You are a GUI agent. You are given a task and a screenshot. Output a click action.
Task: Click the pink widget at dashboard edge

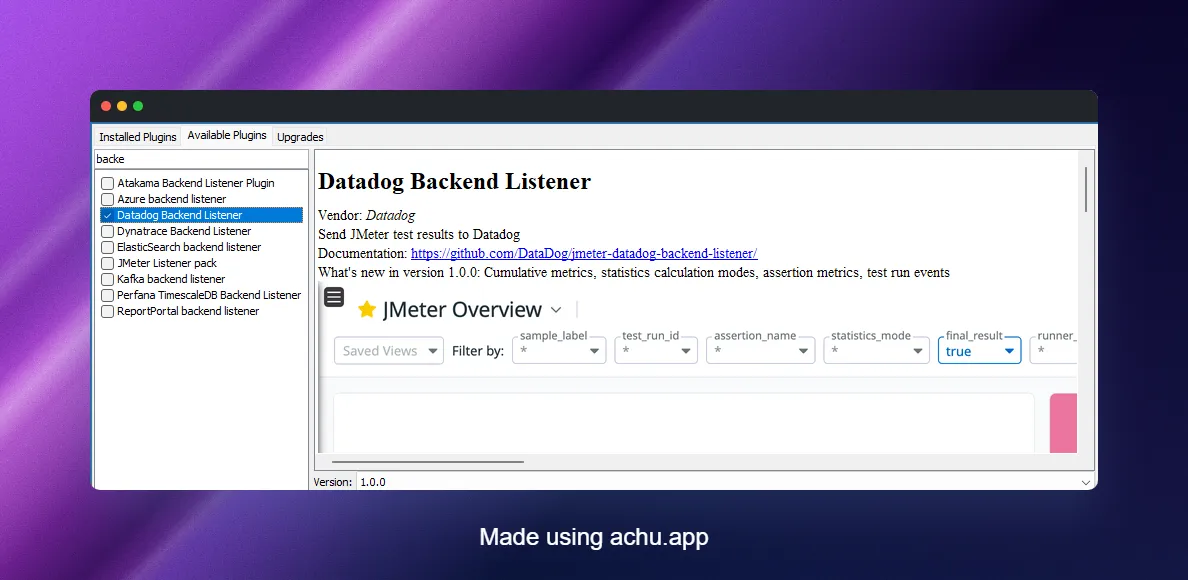click(1064, 423)
